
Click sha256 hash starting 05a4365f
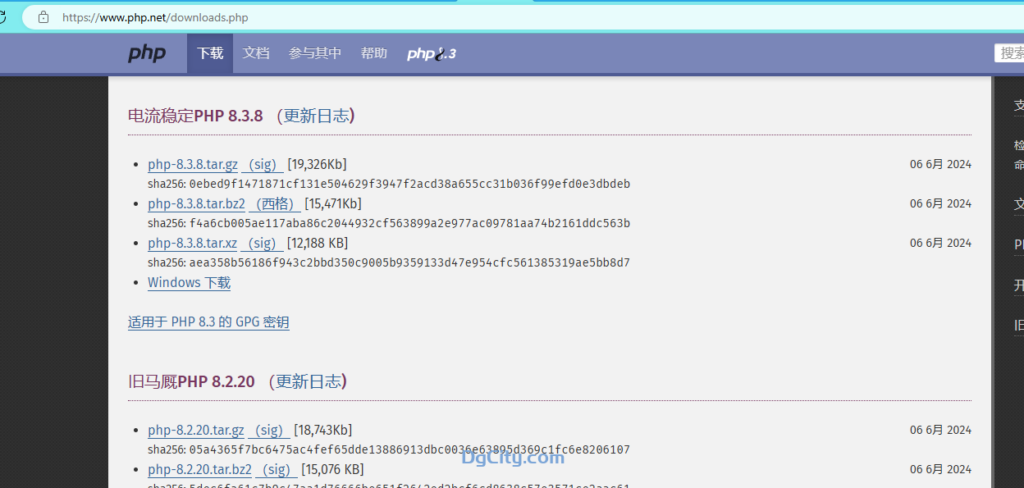409,449
